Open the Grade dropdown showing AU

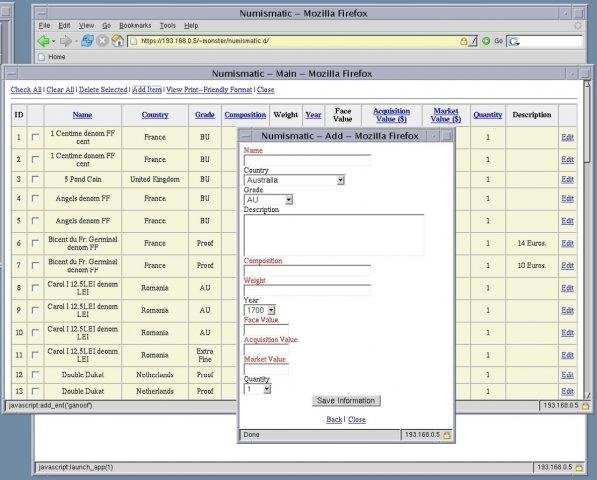click(x=268, y=199)
